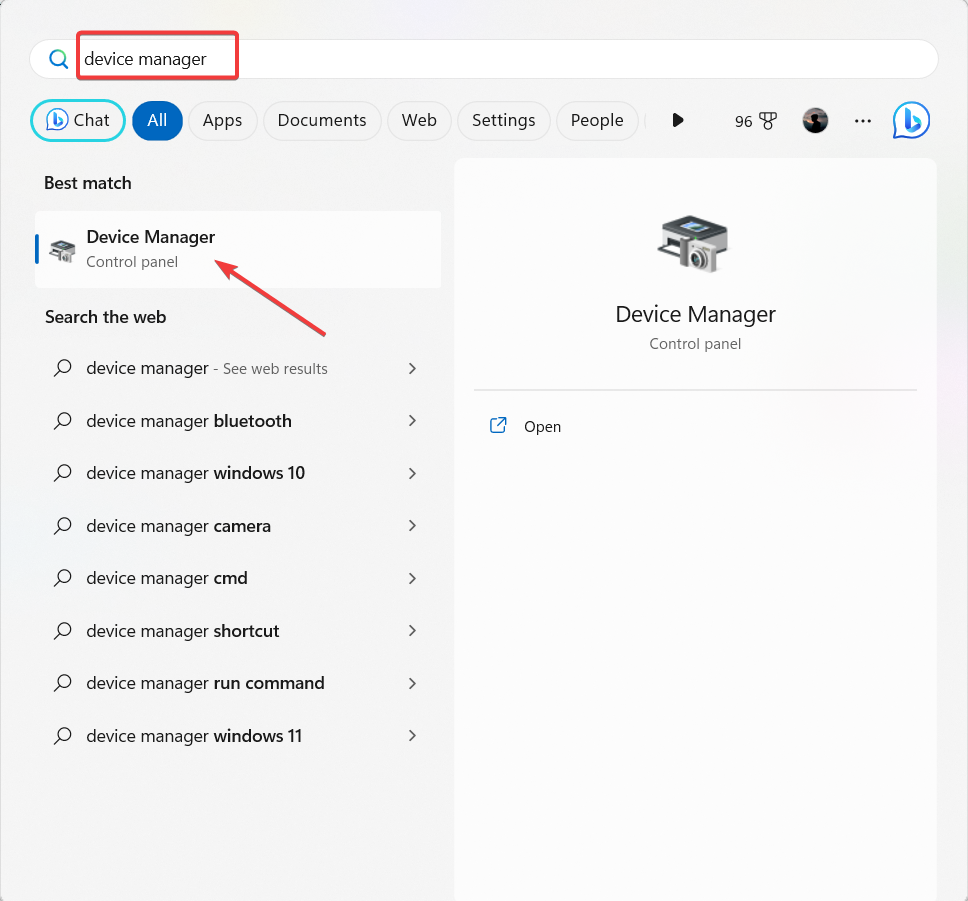Select 'device manager bluetooth' suggestion
The width and height of the screenshot is (968, 901).
pos(238,421)
